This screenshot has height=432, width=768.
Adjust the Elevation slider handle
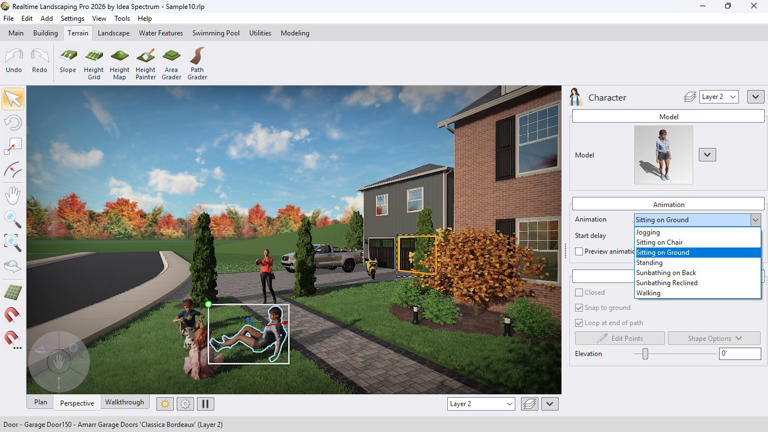click(x=645, y=354)
